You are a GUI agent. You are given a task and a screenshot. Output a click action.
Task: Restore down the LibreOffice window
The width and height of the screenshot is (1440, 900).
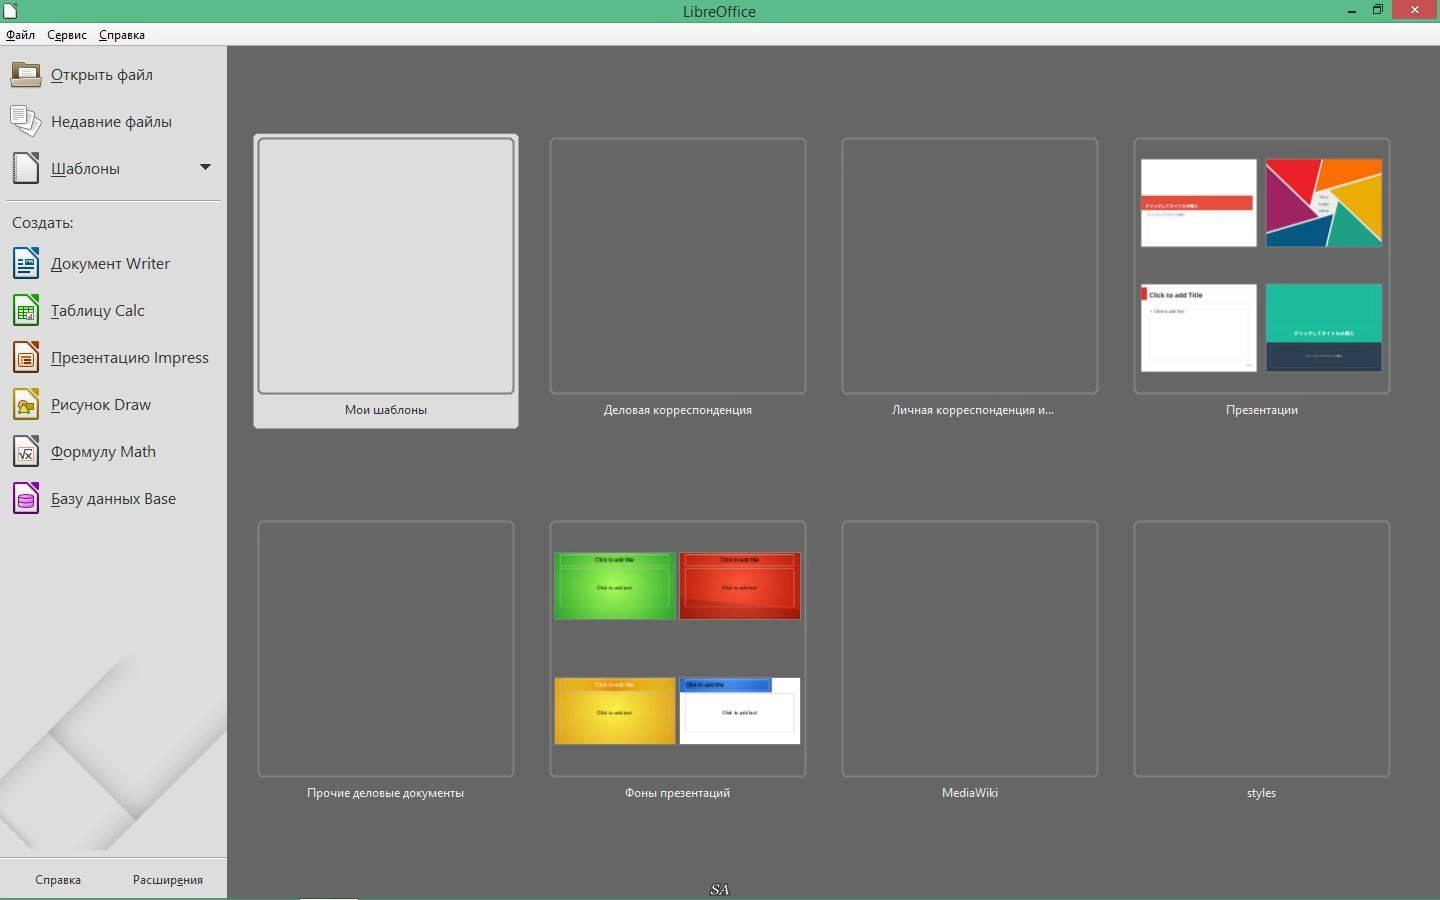[1378, 10]
